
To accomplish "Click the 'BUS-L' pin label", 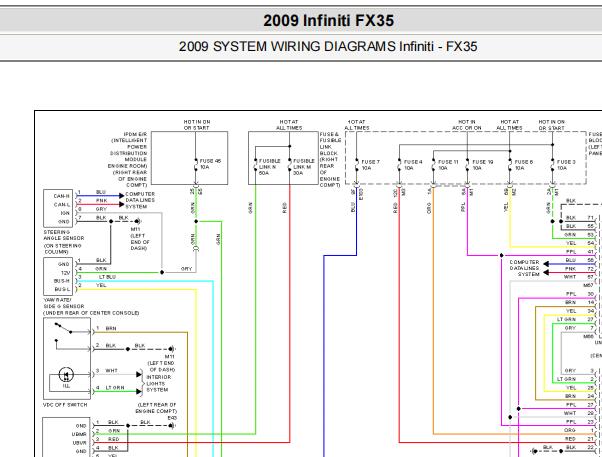I will (x=62, y=289).
